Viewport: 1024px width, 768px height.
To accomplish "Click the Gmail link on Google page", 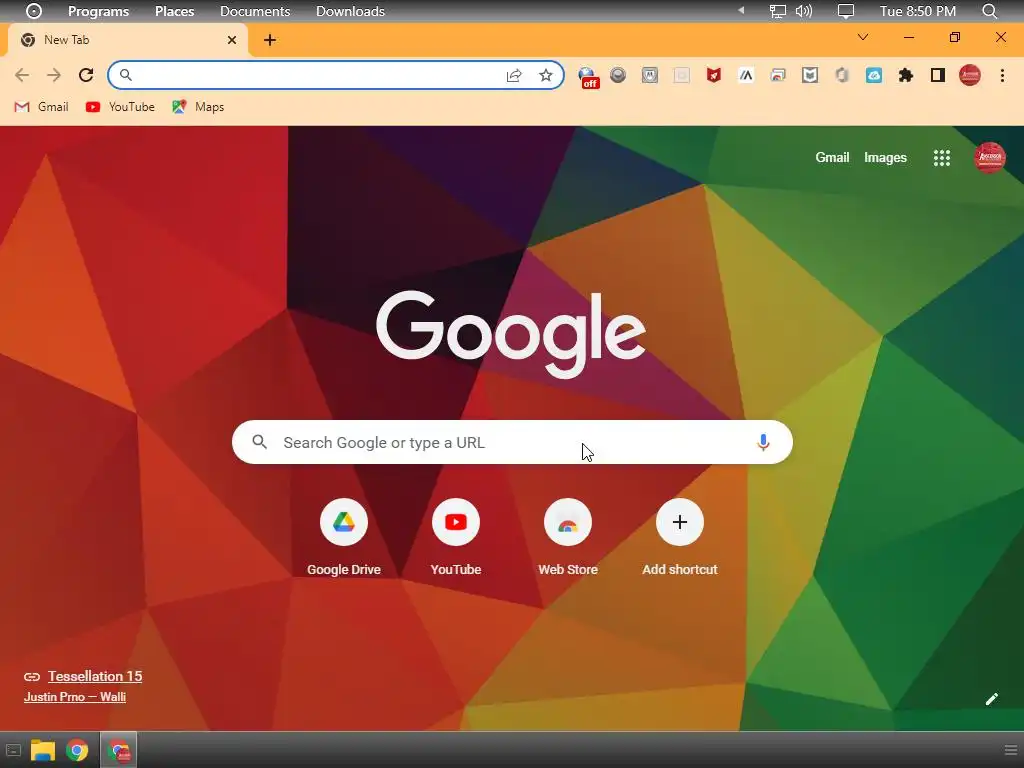I will pyautogui.click(x=832, y=157).
